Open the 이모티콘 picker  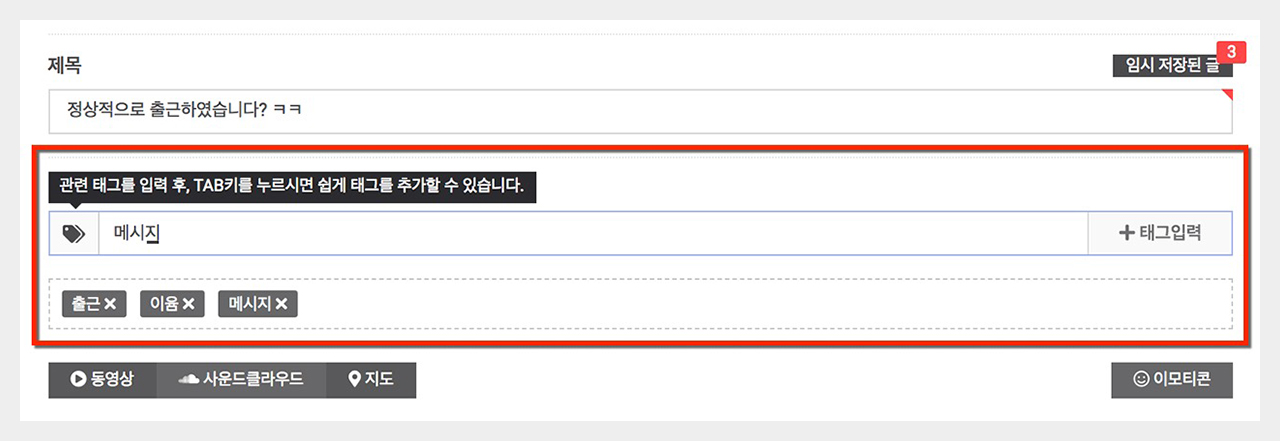tap(1172, 380)
